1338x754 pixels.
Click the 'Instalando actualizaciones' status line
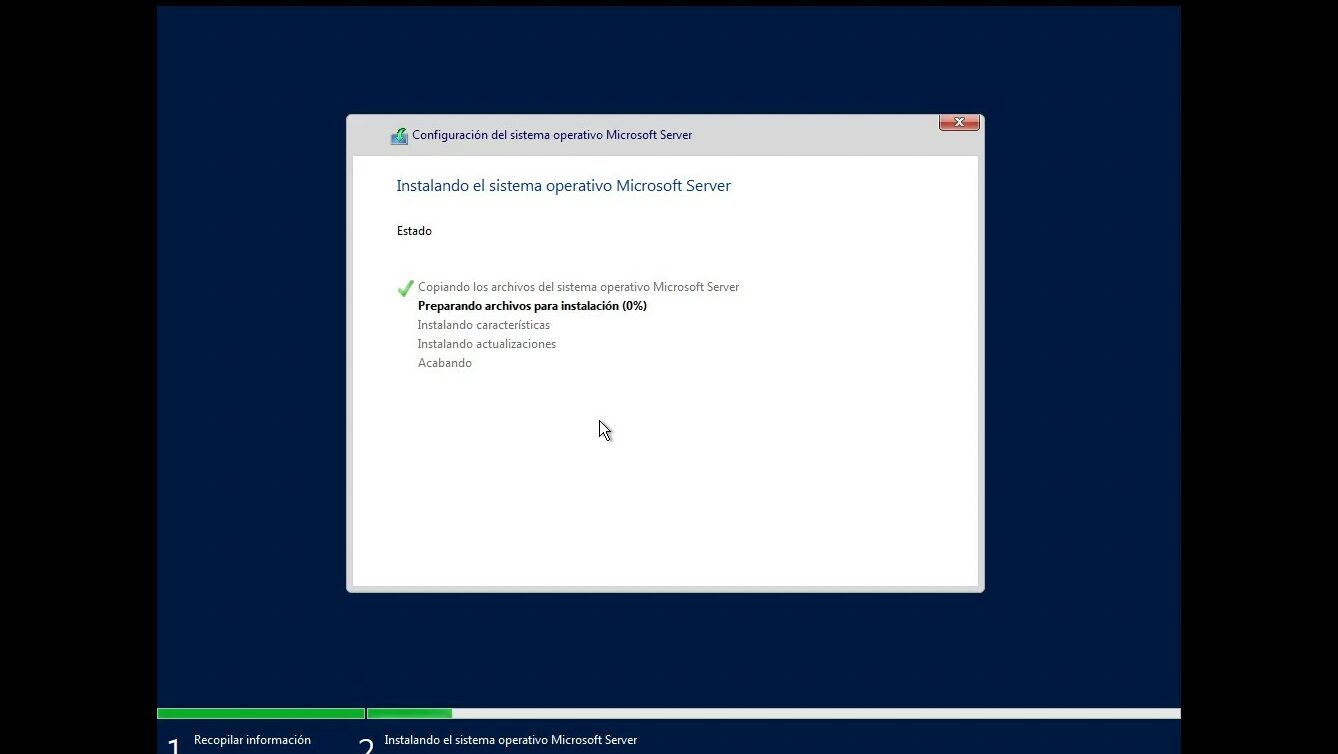tap(486, 344)
